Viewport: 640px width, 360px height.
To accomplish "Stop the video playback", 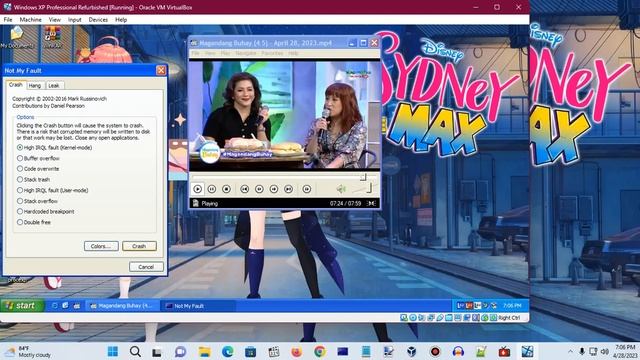I will click(227, 189).
